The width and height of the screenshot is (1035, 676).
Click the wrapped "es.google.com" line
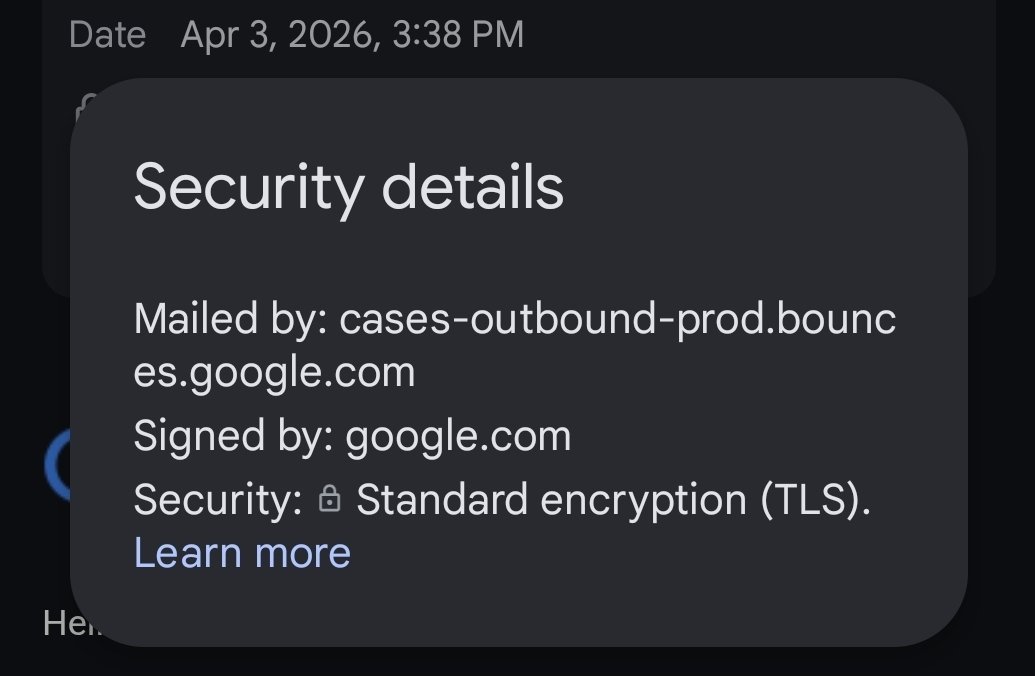point(274,372)
